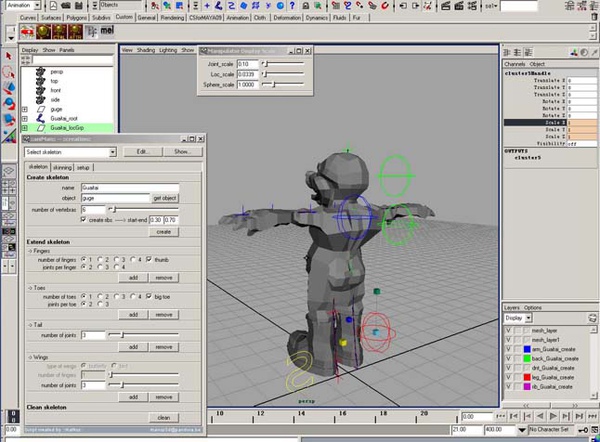The width and height of the screenshot is (600, 442).
Task: Select the Rotate tool in the toolbox
Action: 9,103
